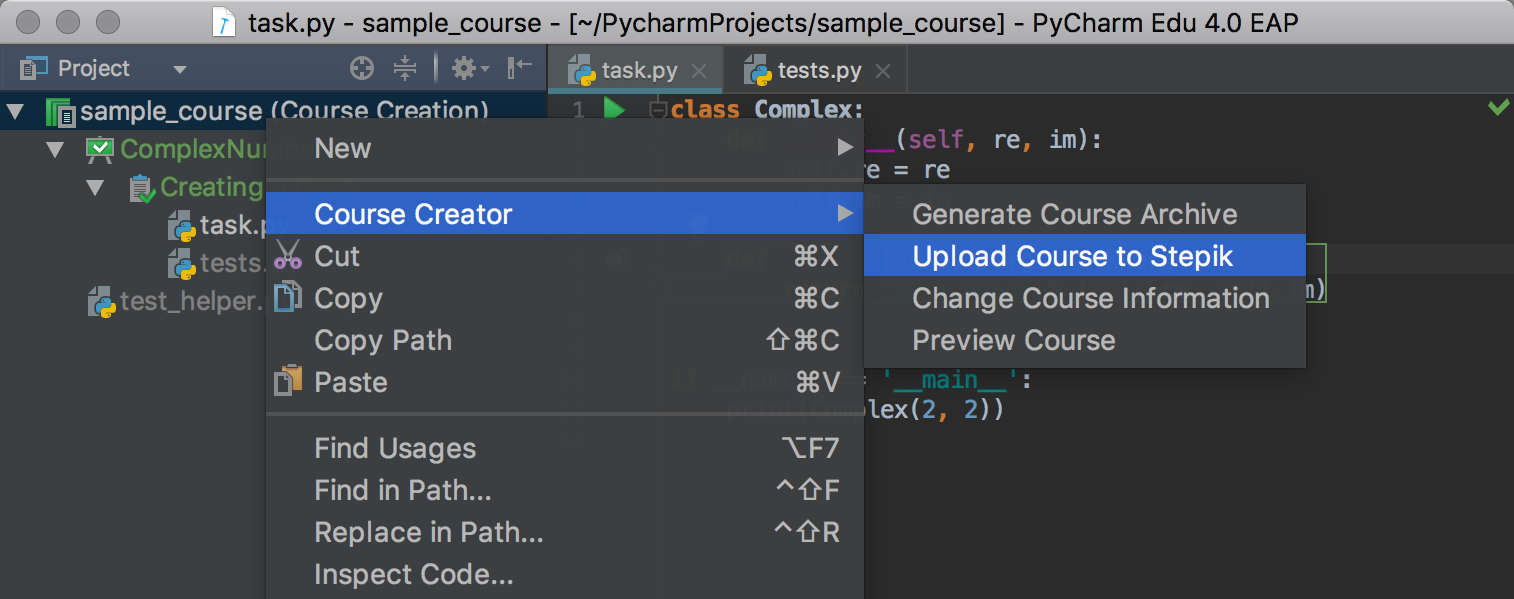Image resolution: width=1514 pixels, height=599 pixels.
Task: Choose Copy Path from the context menu
Action: pos(564,340)
